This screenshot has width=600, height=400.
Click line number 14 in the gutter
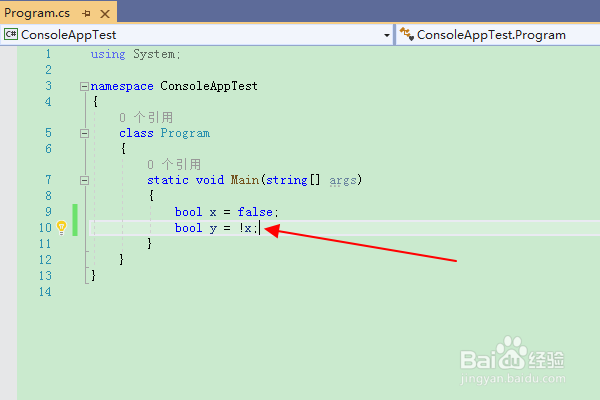tap(45, 292)
